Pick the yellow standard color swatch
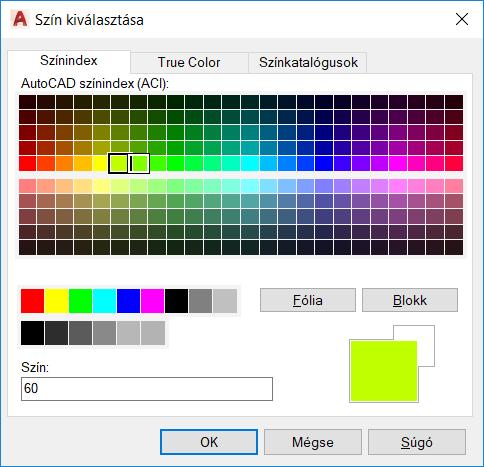This screenshot has height=467, width=484. tap(56, 301)
